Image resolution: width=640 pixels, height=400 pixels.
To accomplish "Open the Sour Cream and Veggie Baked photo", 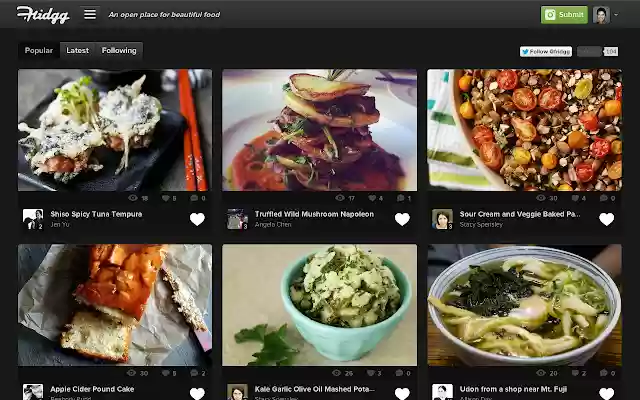I will click(x=524, y=130).
